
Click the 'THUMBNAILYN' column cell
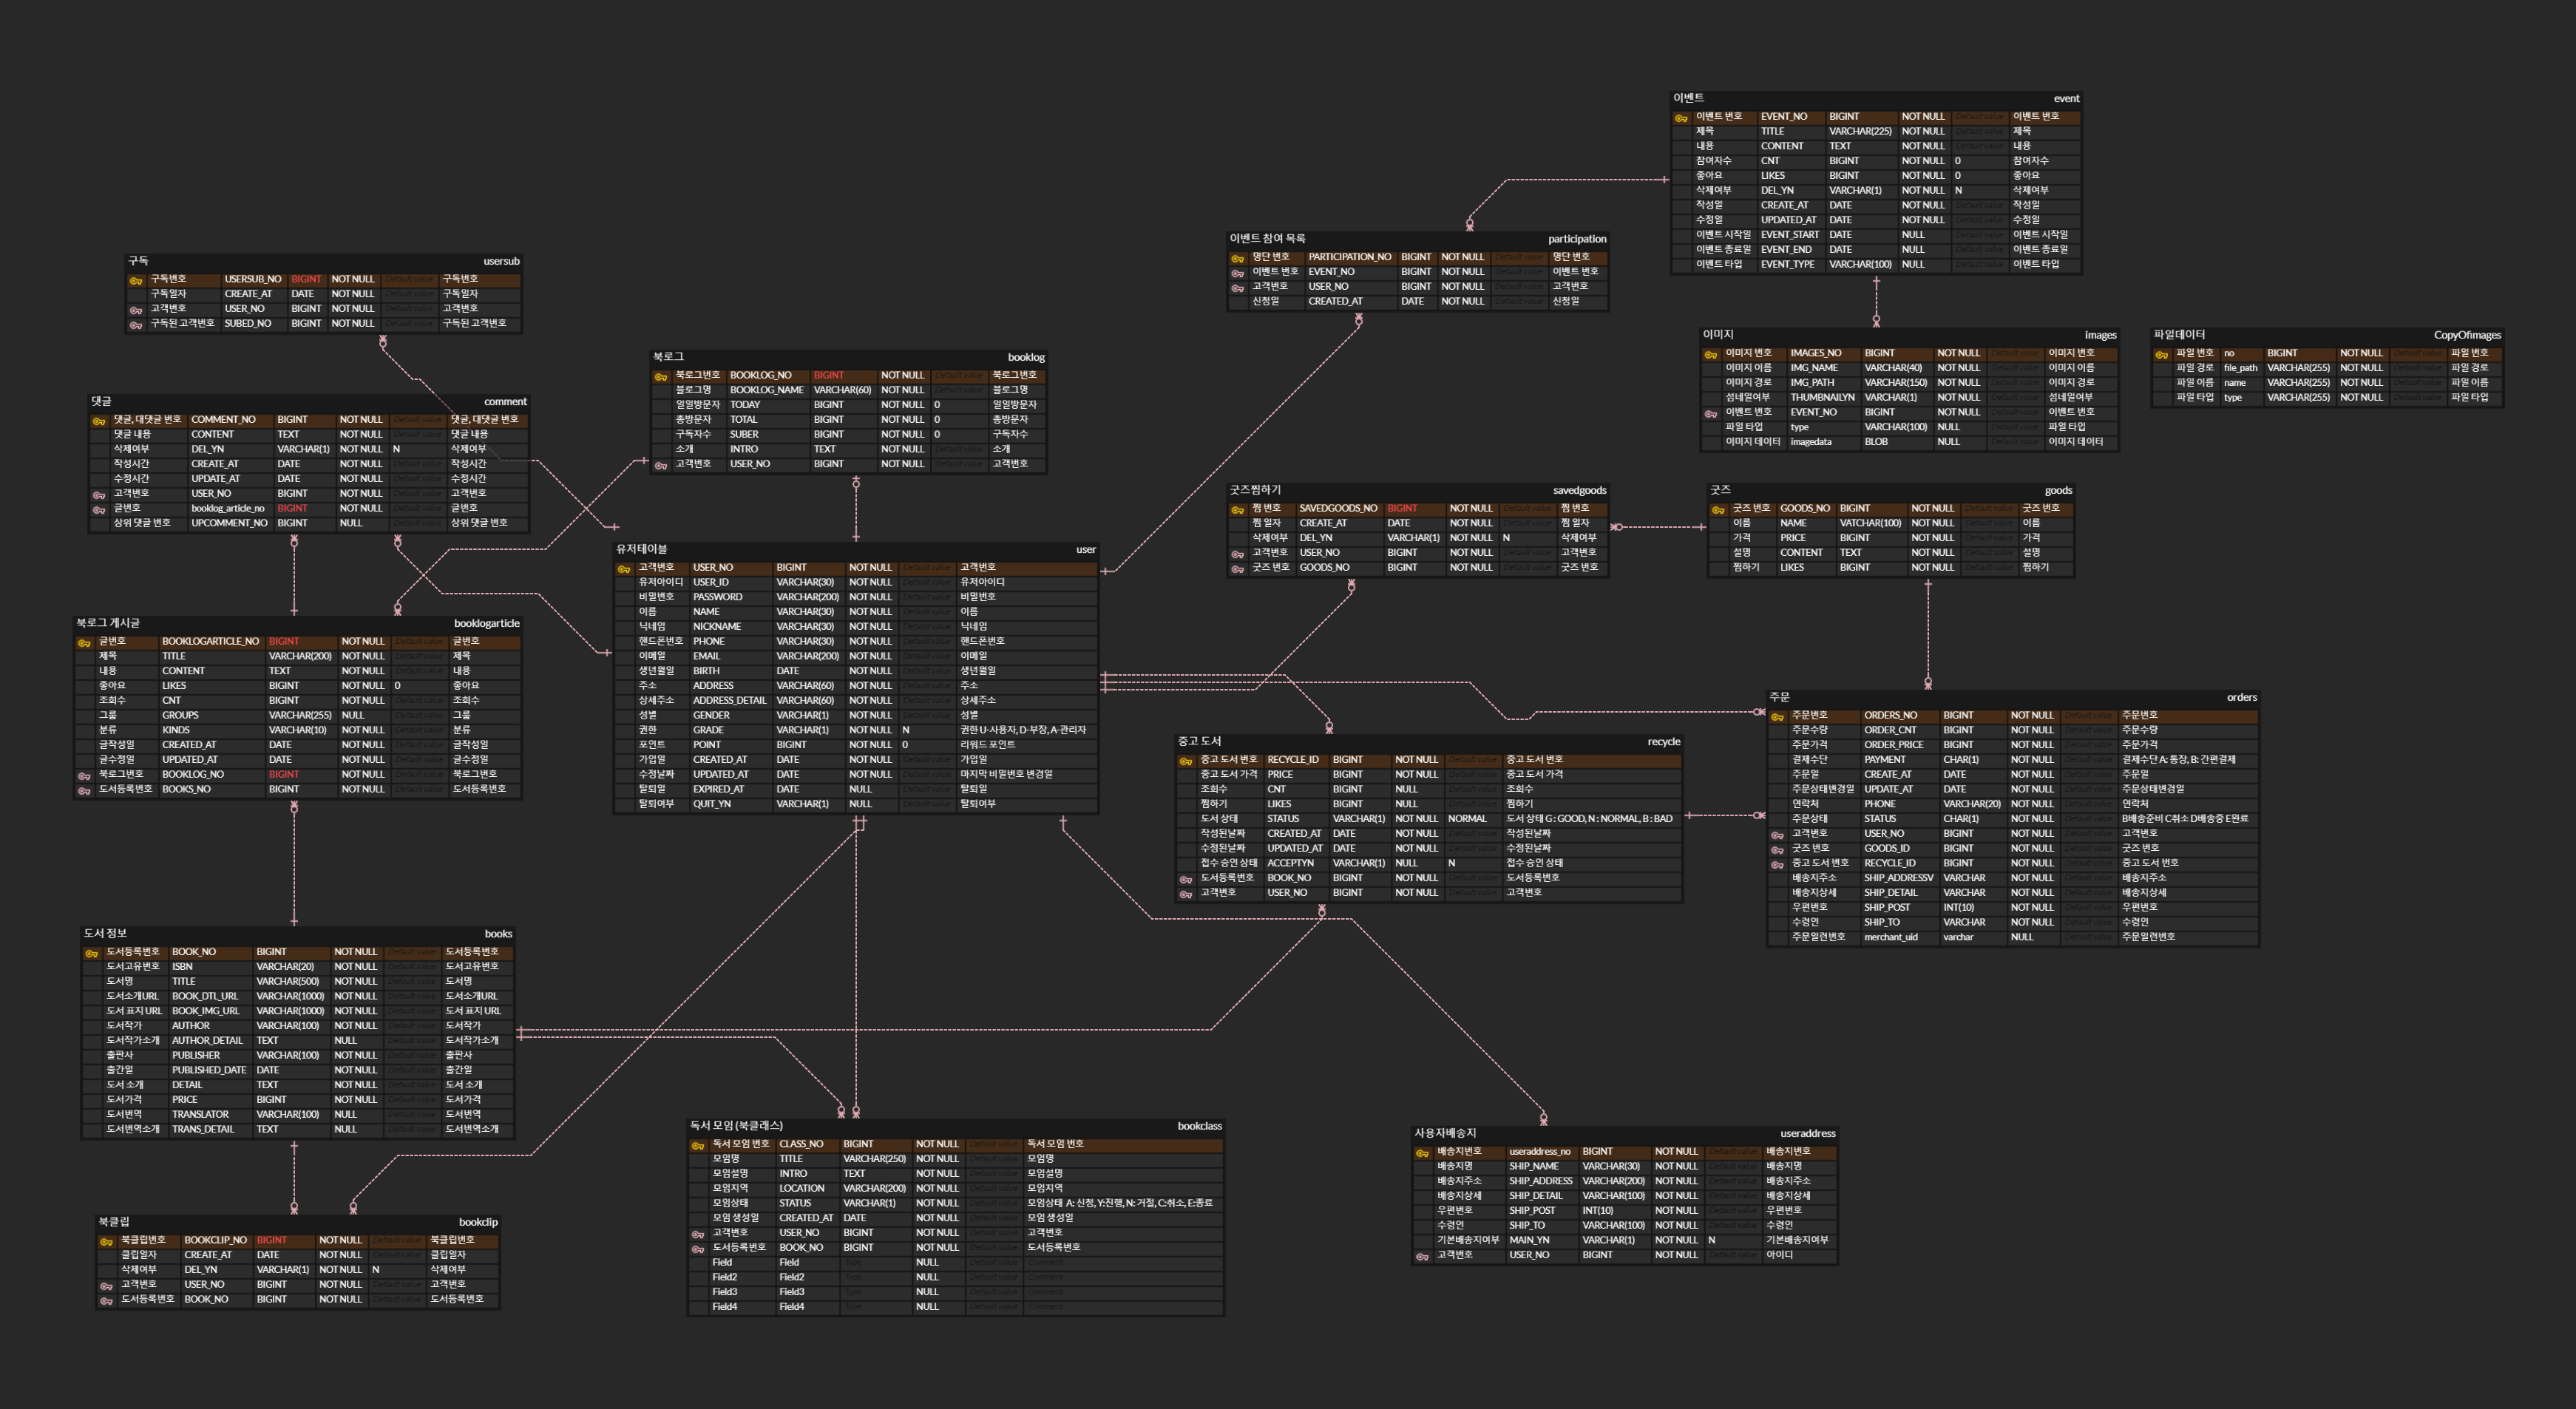1823,398
